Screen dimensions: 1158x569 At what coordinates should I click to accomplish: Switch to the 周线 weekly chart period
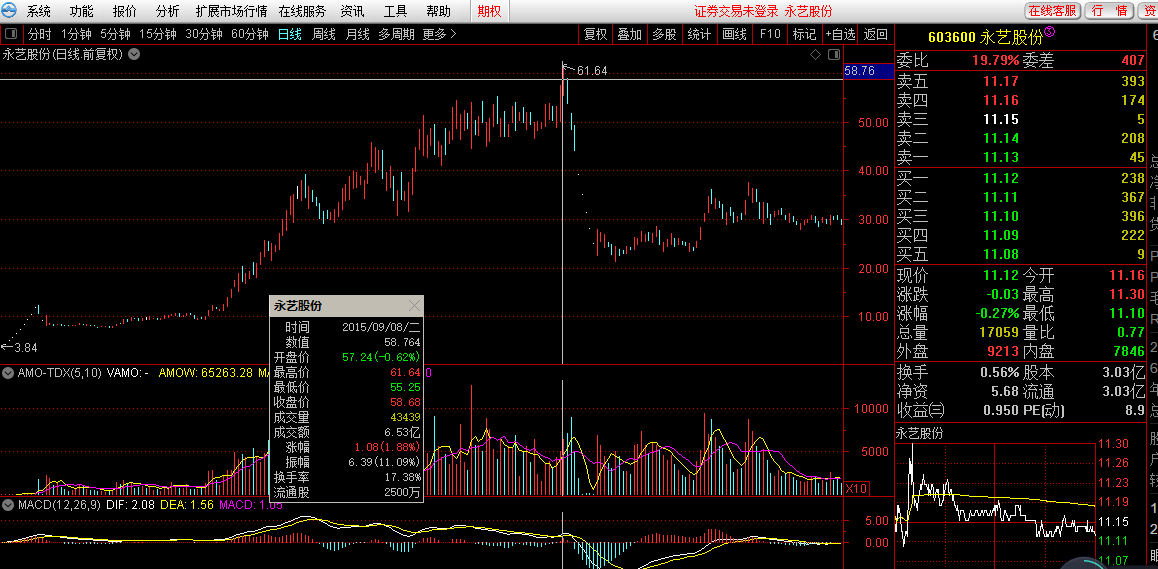coord(323,34)
